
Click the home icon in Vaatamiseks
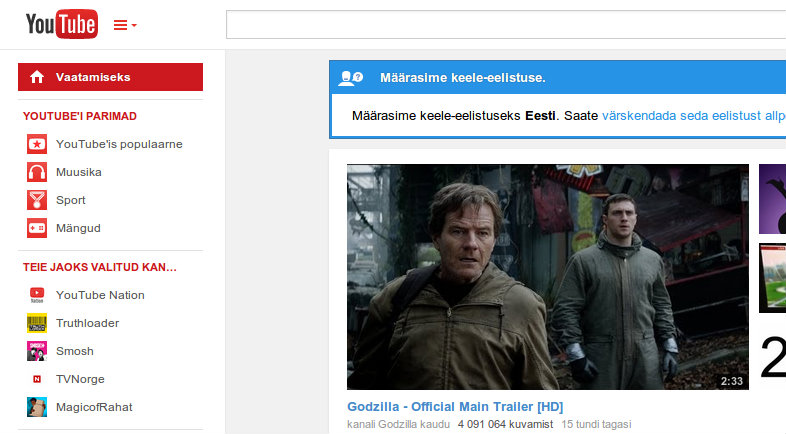[37, 77]
